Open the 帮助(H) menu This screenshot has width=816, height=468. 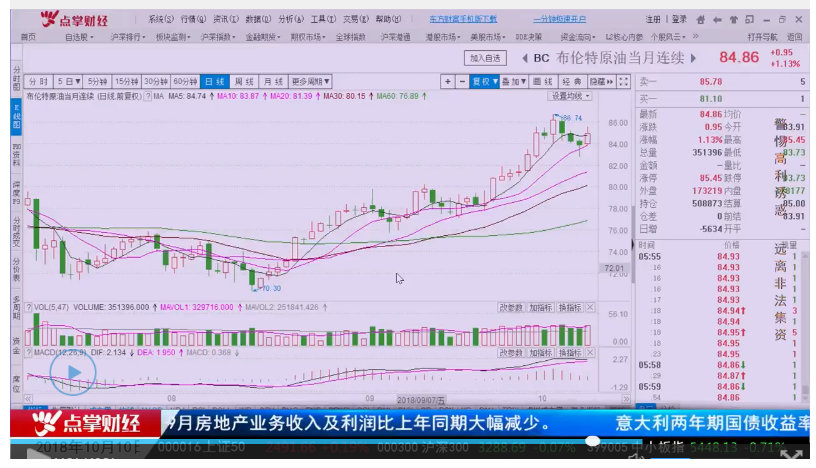point(388,19)
